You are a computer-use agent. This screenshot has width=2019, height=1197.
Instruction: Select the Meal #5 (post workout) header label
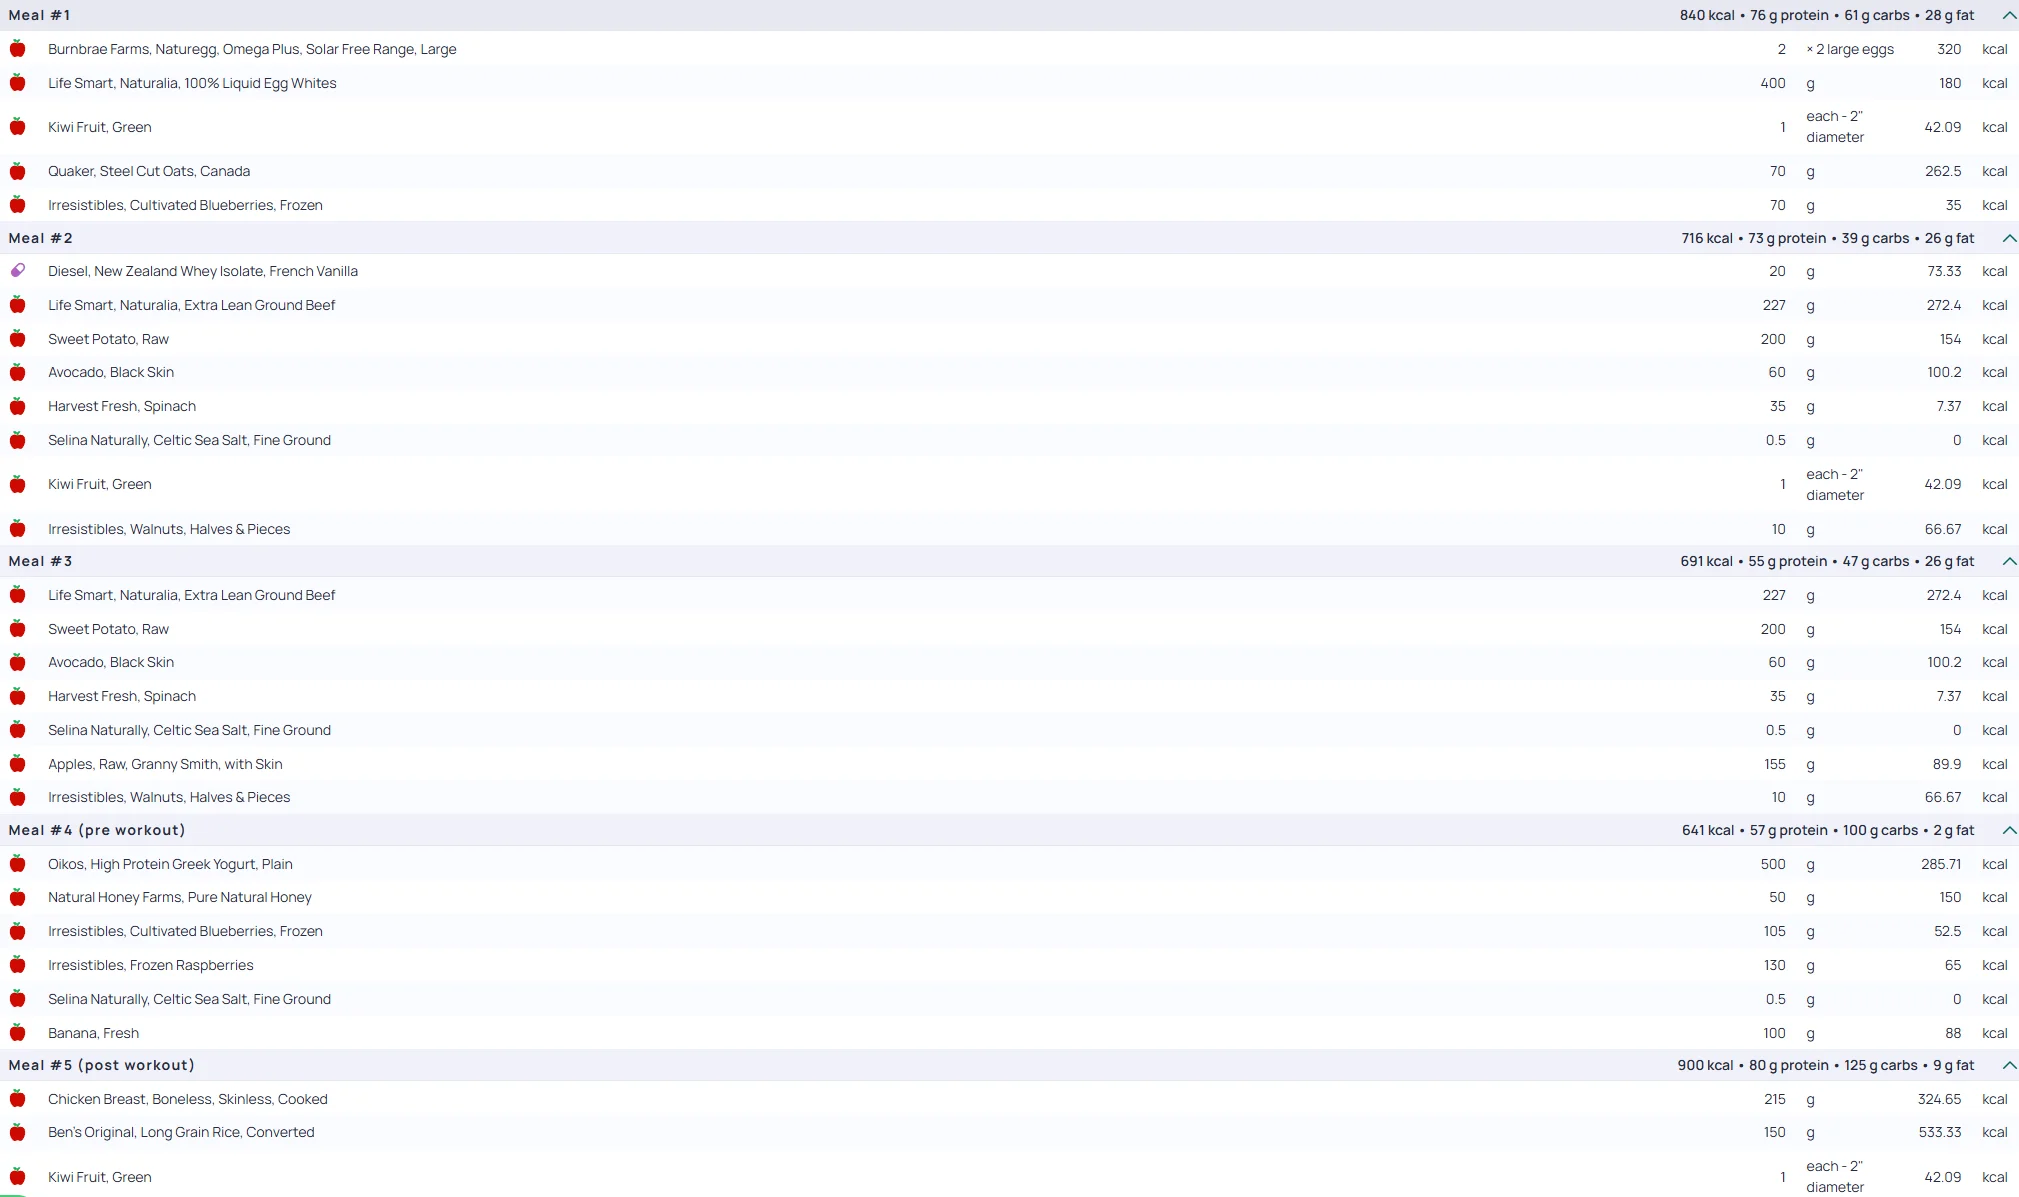(x=102, y=1065)
